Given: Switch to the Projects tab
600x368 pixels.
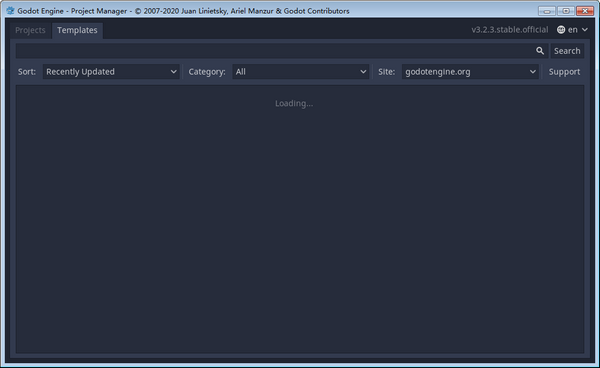Looking at the screenshot, I should (30, 30).
